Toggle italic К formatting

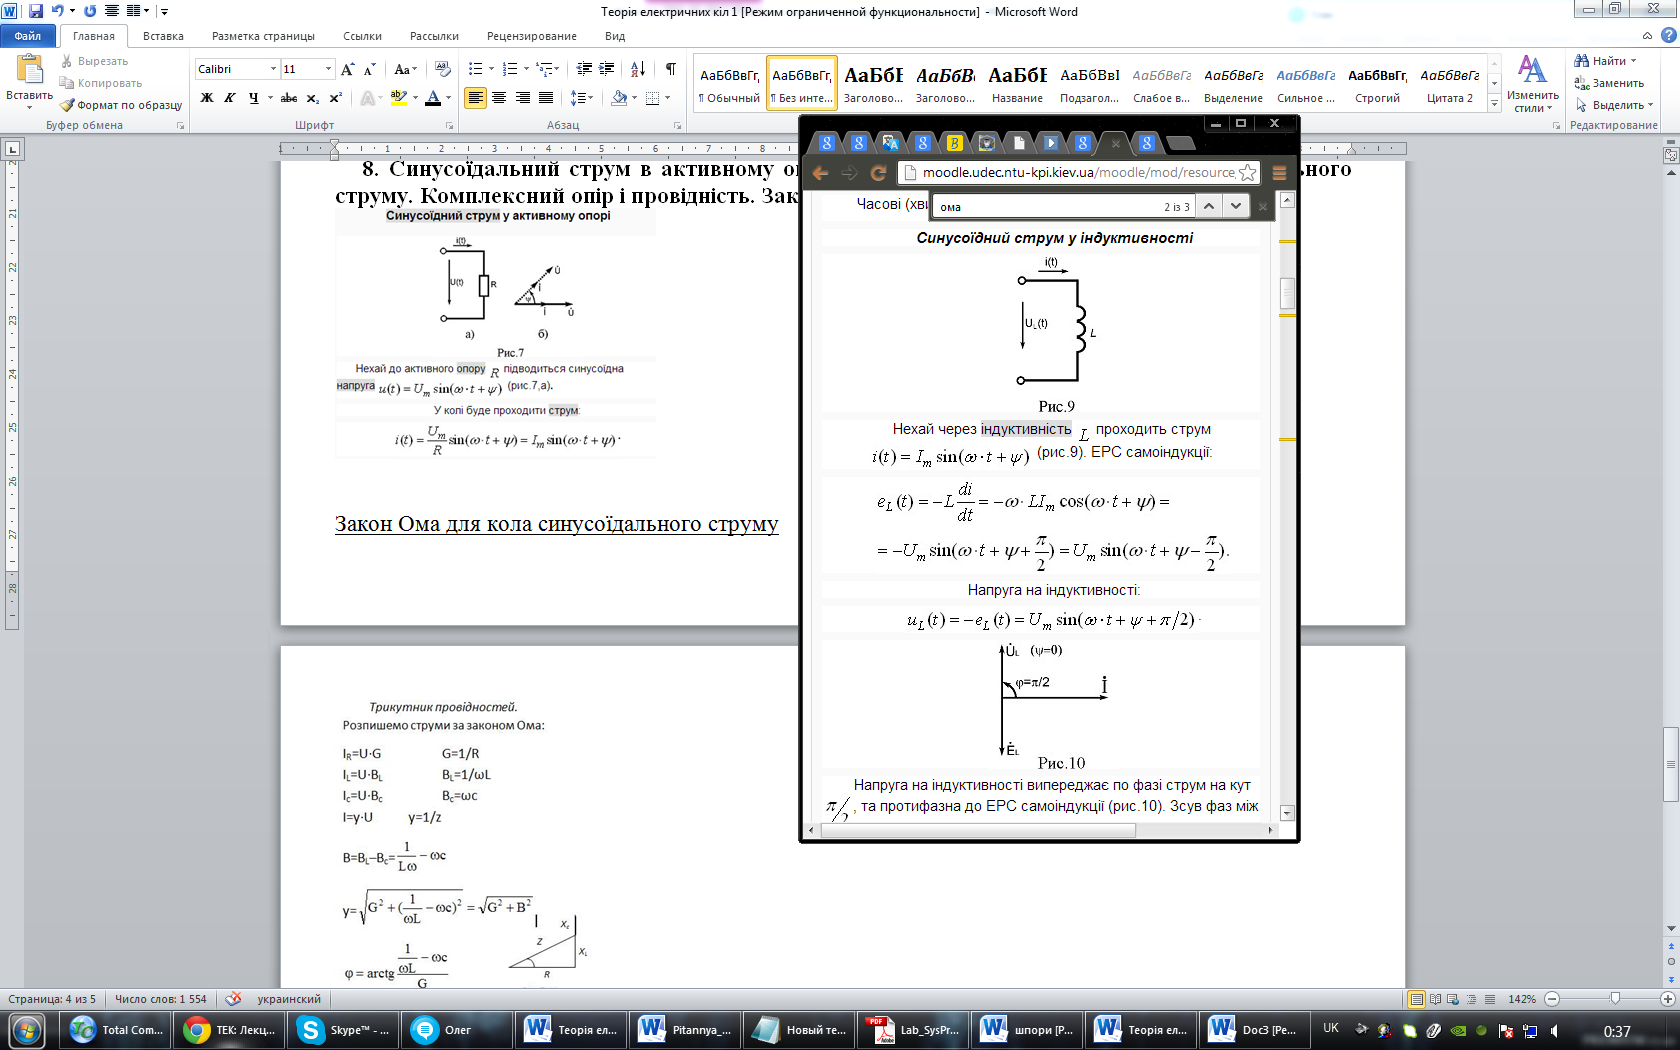230,98
